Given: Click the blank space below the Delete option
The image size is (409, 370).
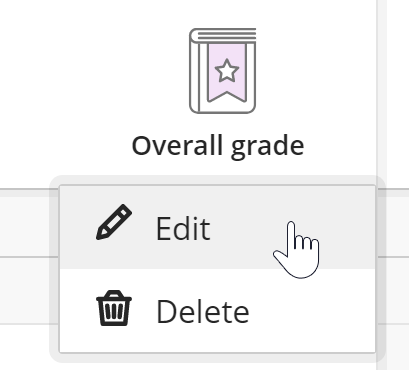Looking at the screenshot, I should 217,342.
